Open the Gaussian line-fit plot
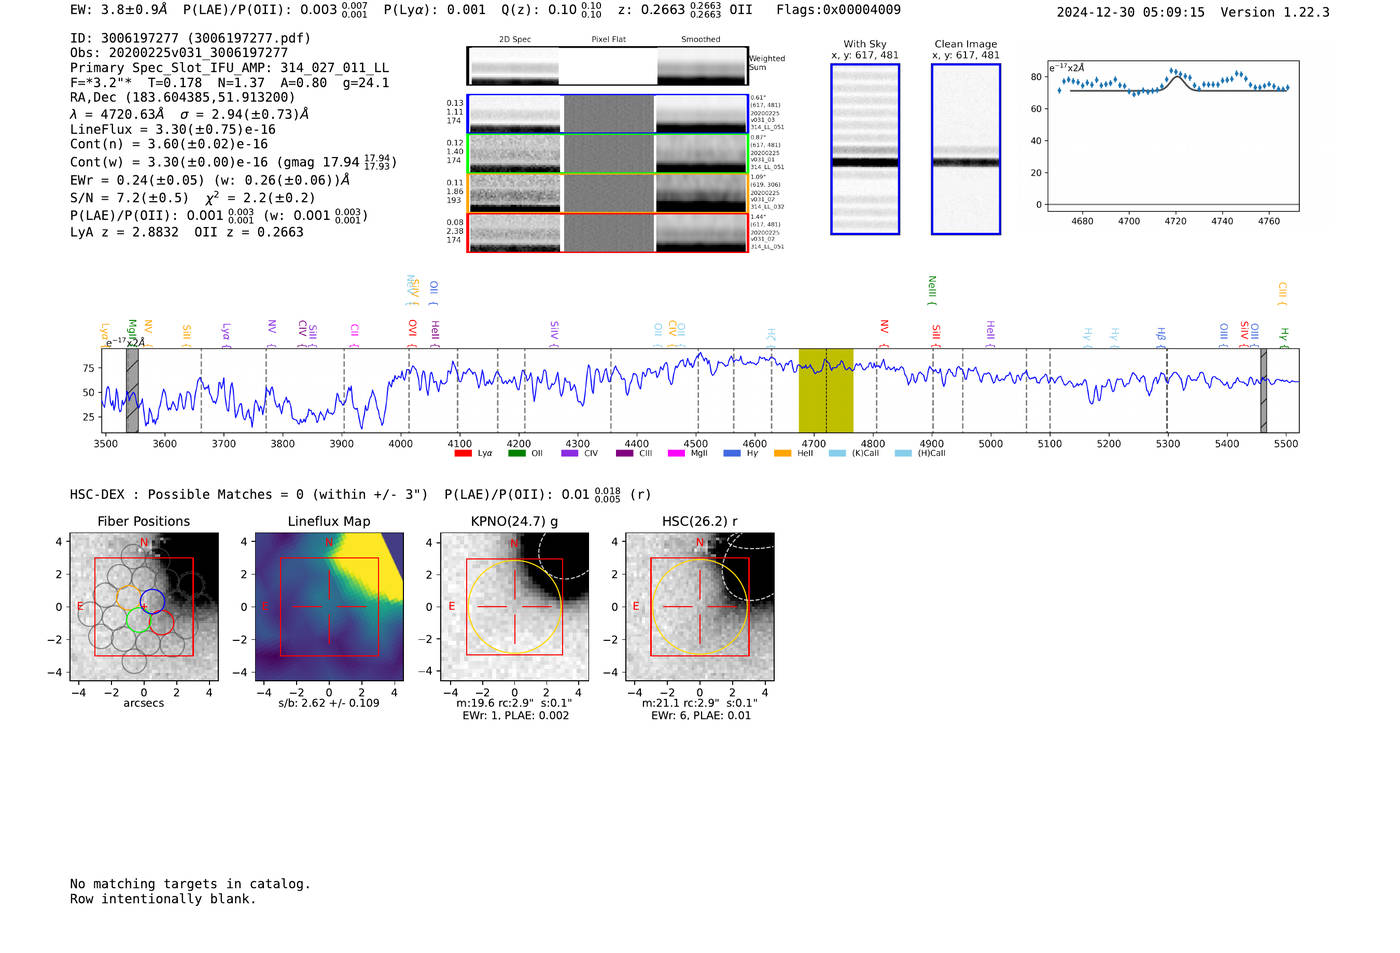This screenshot has width=1400, height=953. click(x=1173, y=135)
